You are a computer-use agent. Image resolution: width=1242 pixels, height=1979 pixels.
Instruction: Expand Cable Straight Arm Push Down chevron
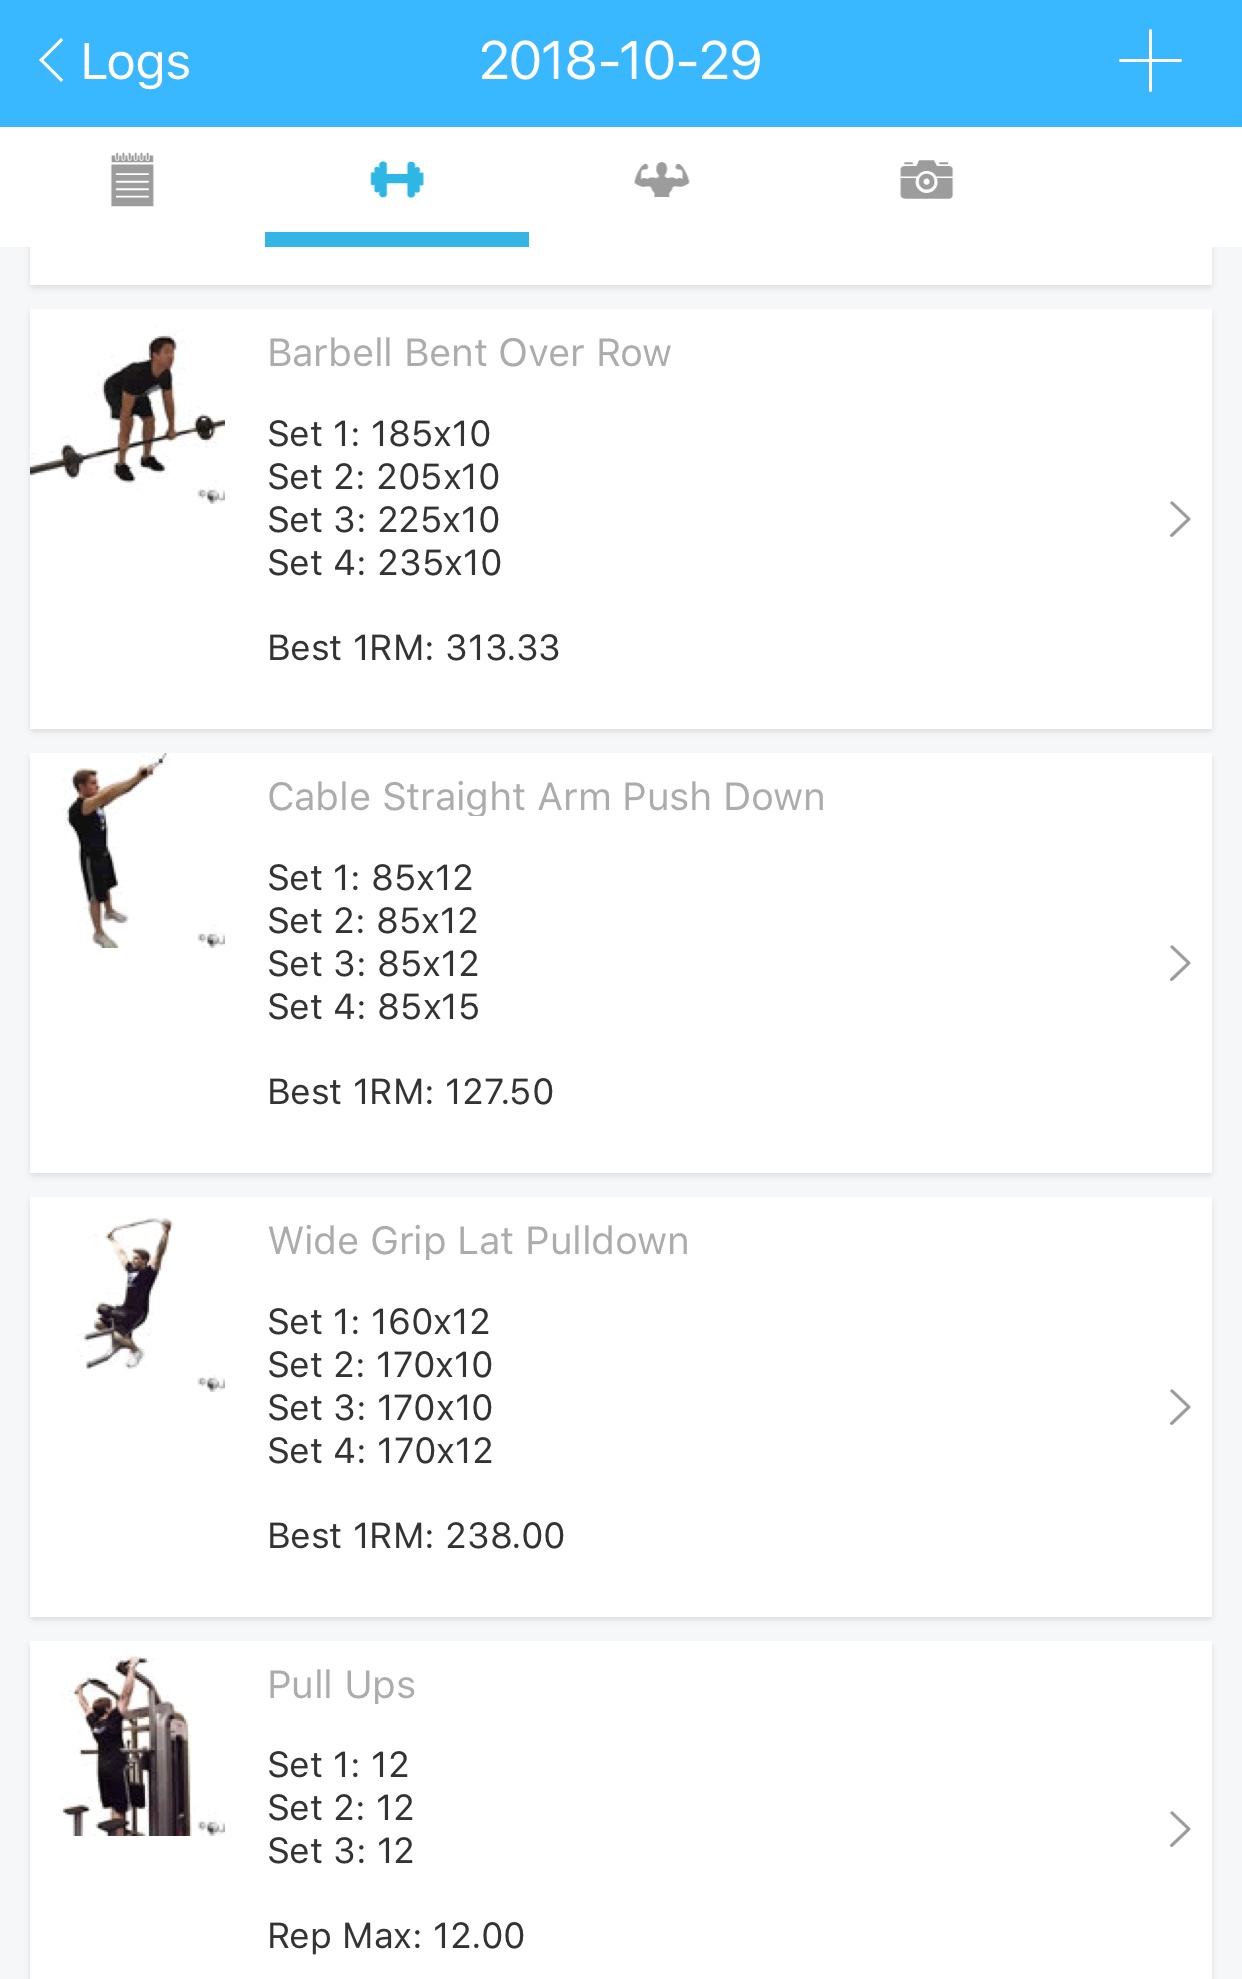click(1179, 963)
